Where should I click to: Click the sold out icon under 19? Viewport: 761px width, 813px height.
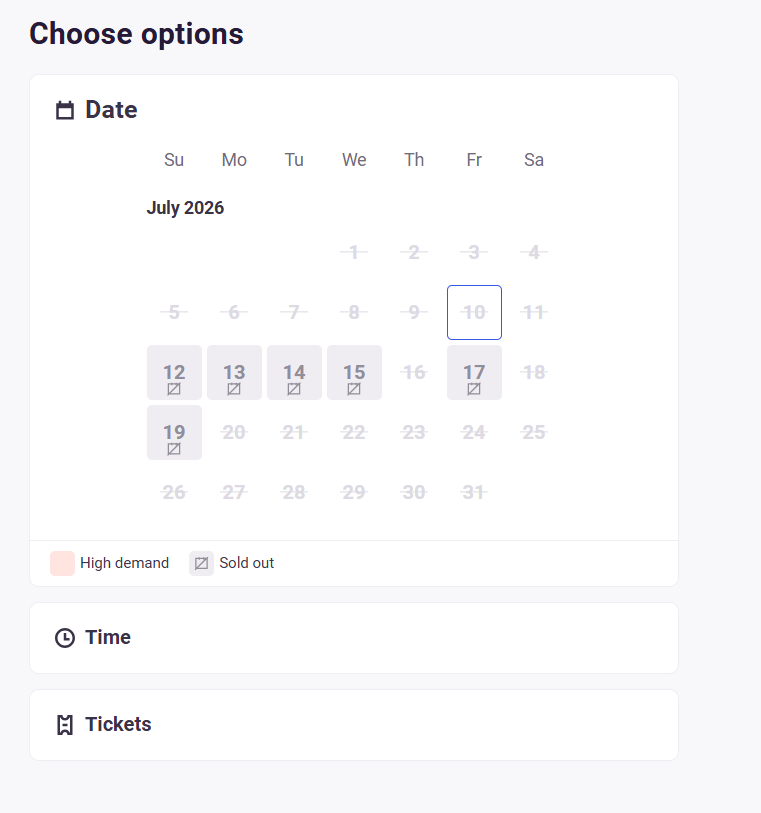pos(174,449)
